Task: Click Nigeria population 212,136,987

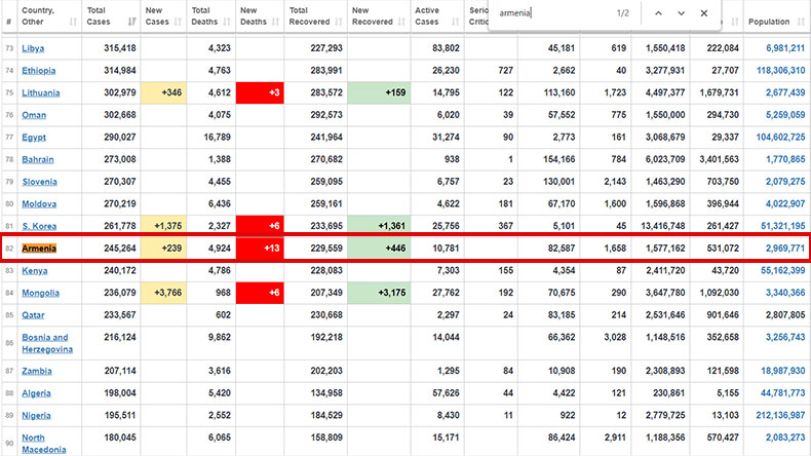Action: pos(780,415)
